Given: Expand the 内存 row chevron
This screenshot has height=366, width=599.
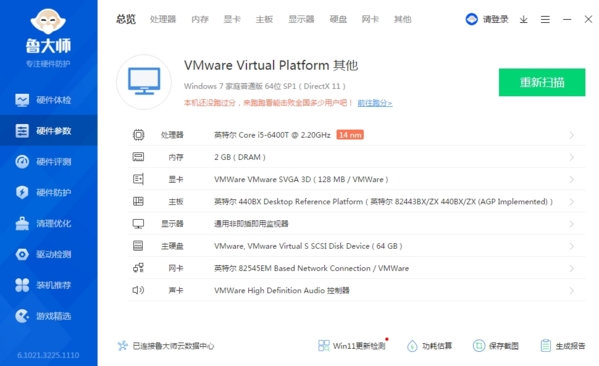Looking at the screenshot, I should coord(571,157).
